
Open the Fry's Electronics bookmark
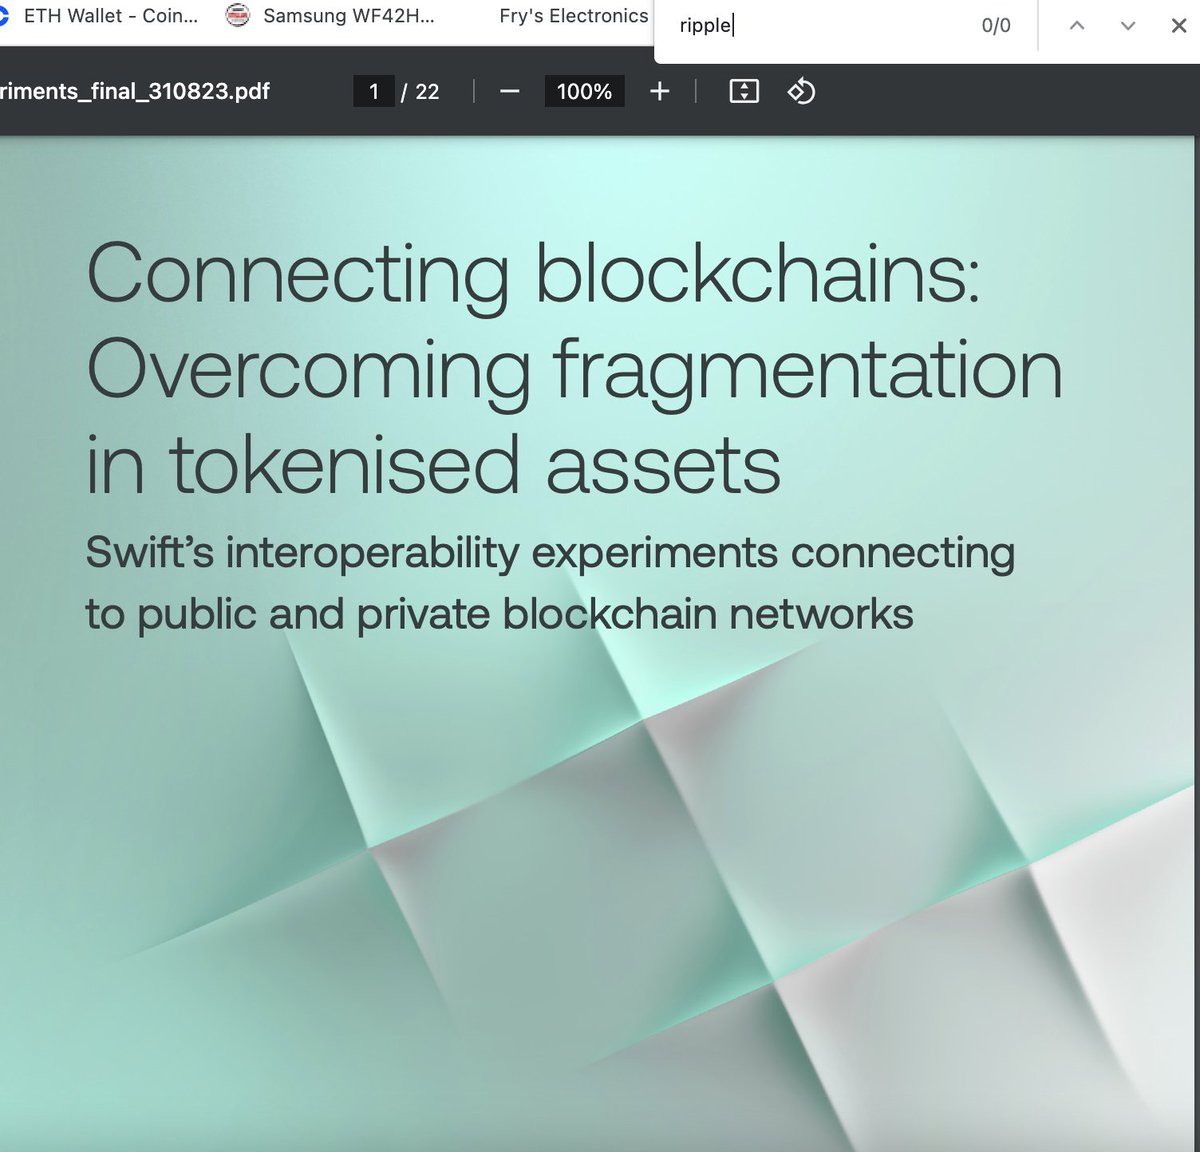[573, 16]
